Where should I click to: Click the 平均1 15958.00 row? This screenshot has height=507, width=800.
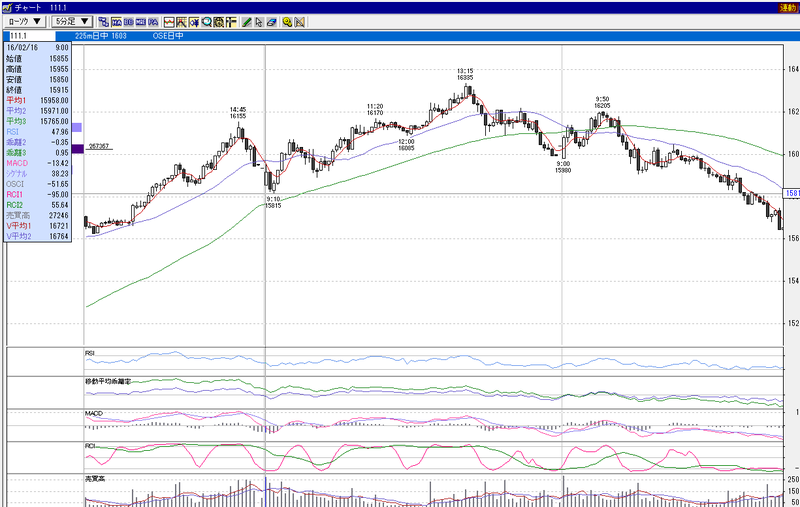click(37, 100)
